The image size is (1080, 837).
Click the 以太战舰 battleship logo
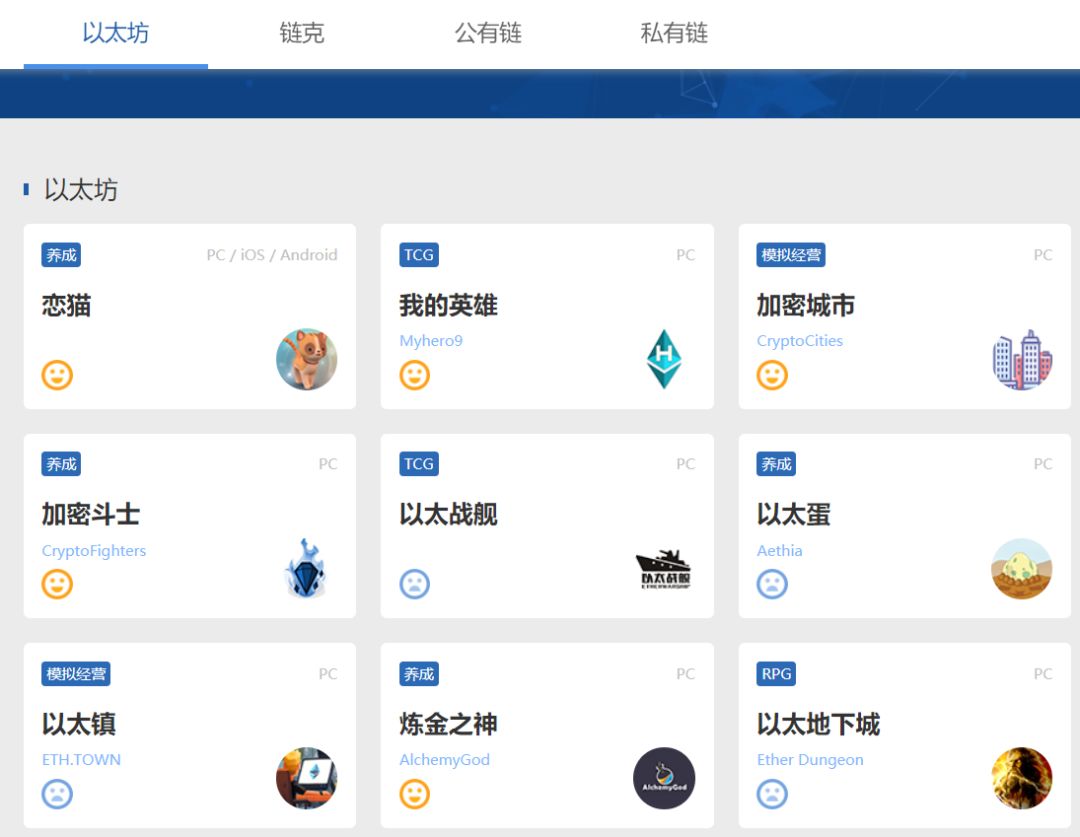point(664,569)
